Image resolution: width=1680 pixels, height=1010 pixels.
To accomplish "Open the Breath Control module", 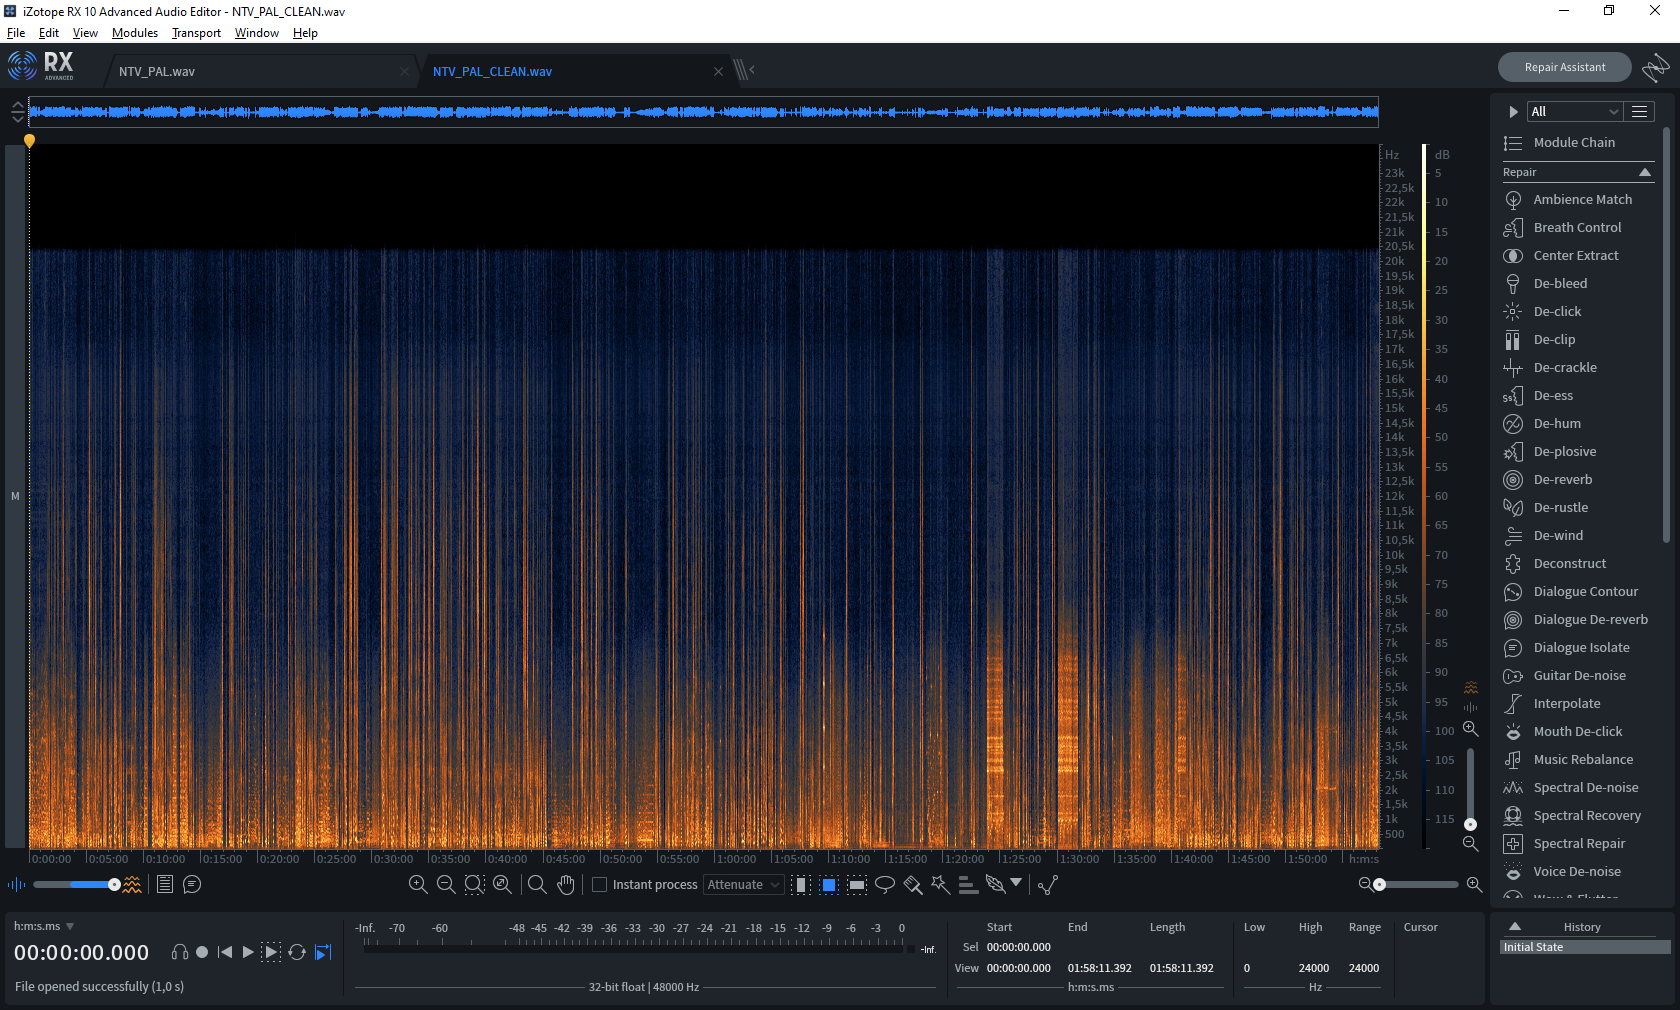I will [1577, 228].
